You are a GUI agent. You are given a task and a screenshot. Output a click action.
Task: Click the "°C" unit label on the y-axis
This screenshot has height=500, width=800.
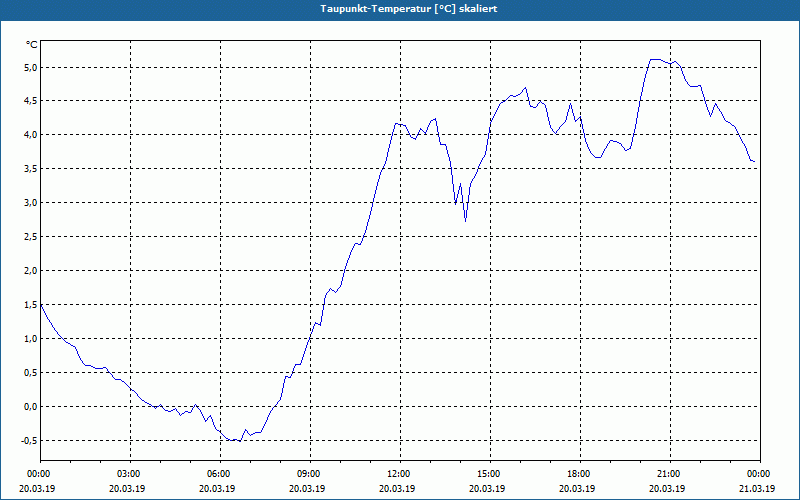pos(32,45)
